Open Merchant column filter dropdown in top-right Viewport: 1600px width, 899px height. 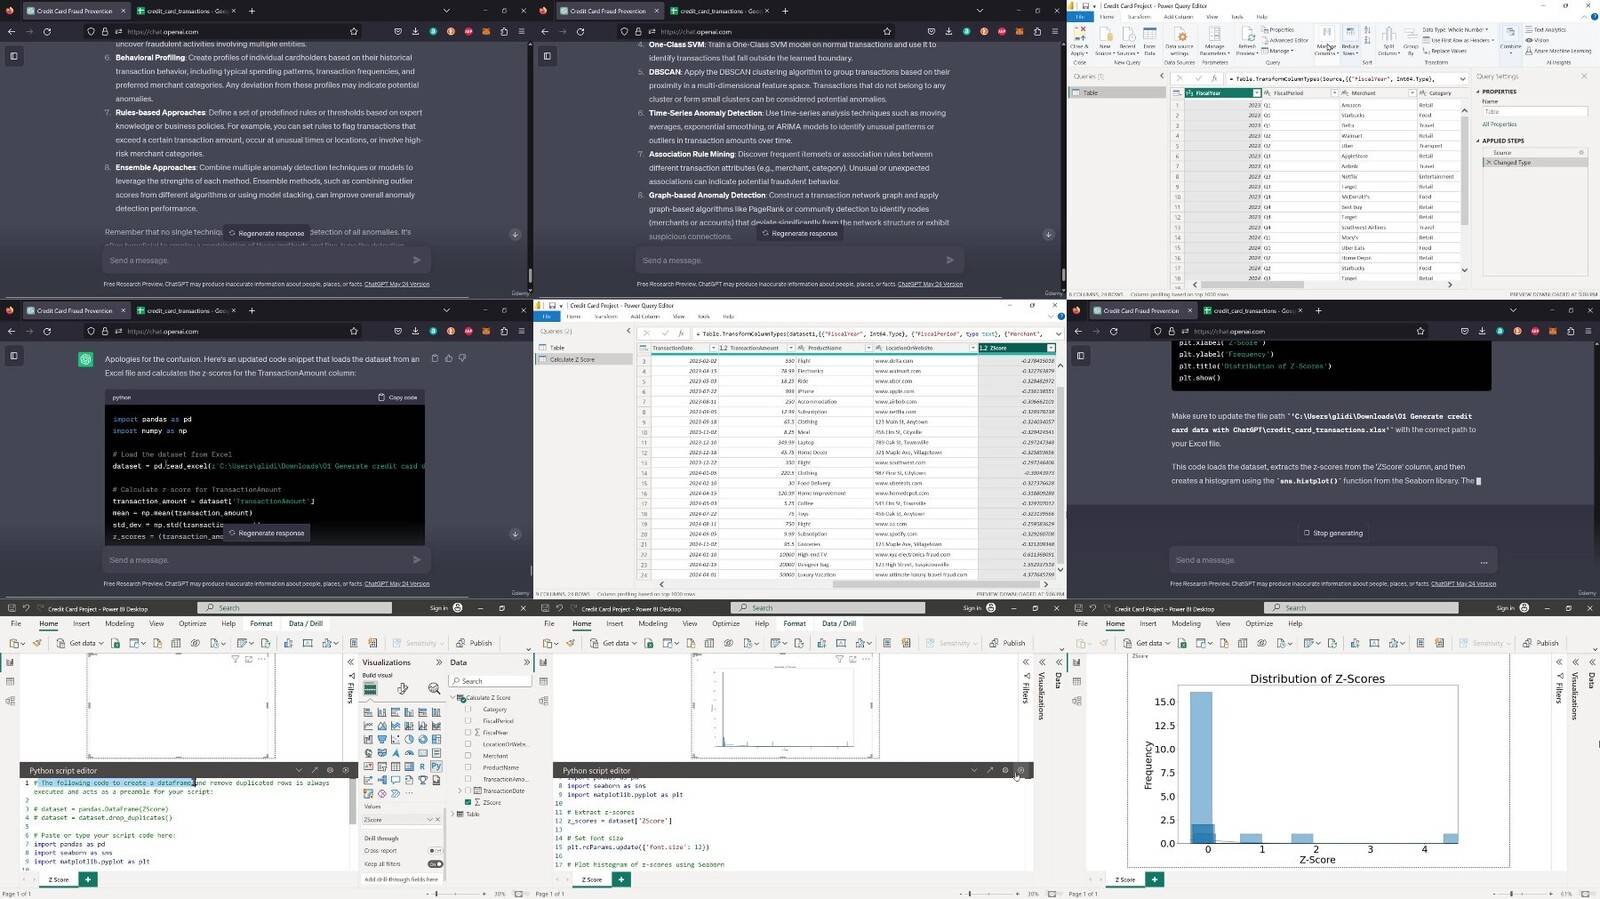coord(1412,93)
